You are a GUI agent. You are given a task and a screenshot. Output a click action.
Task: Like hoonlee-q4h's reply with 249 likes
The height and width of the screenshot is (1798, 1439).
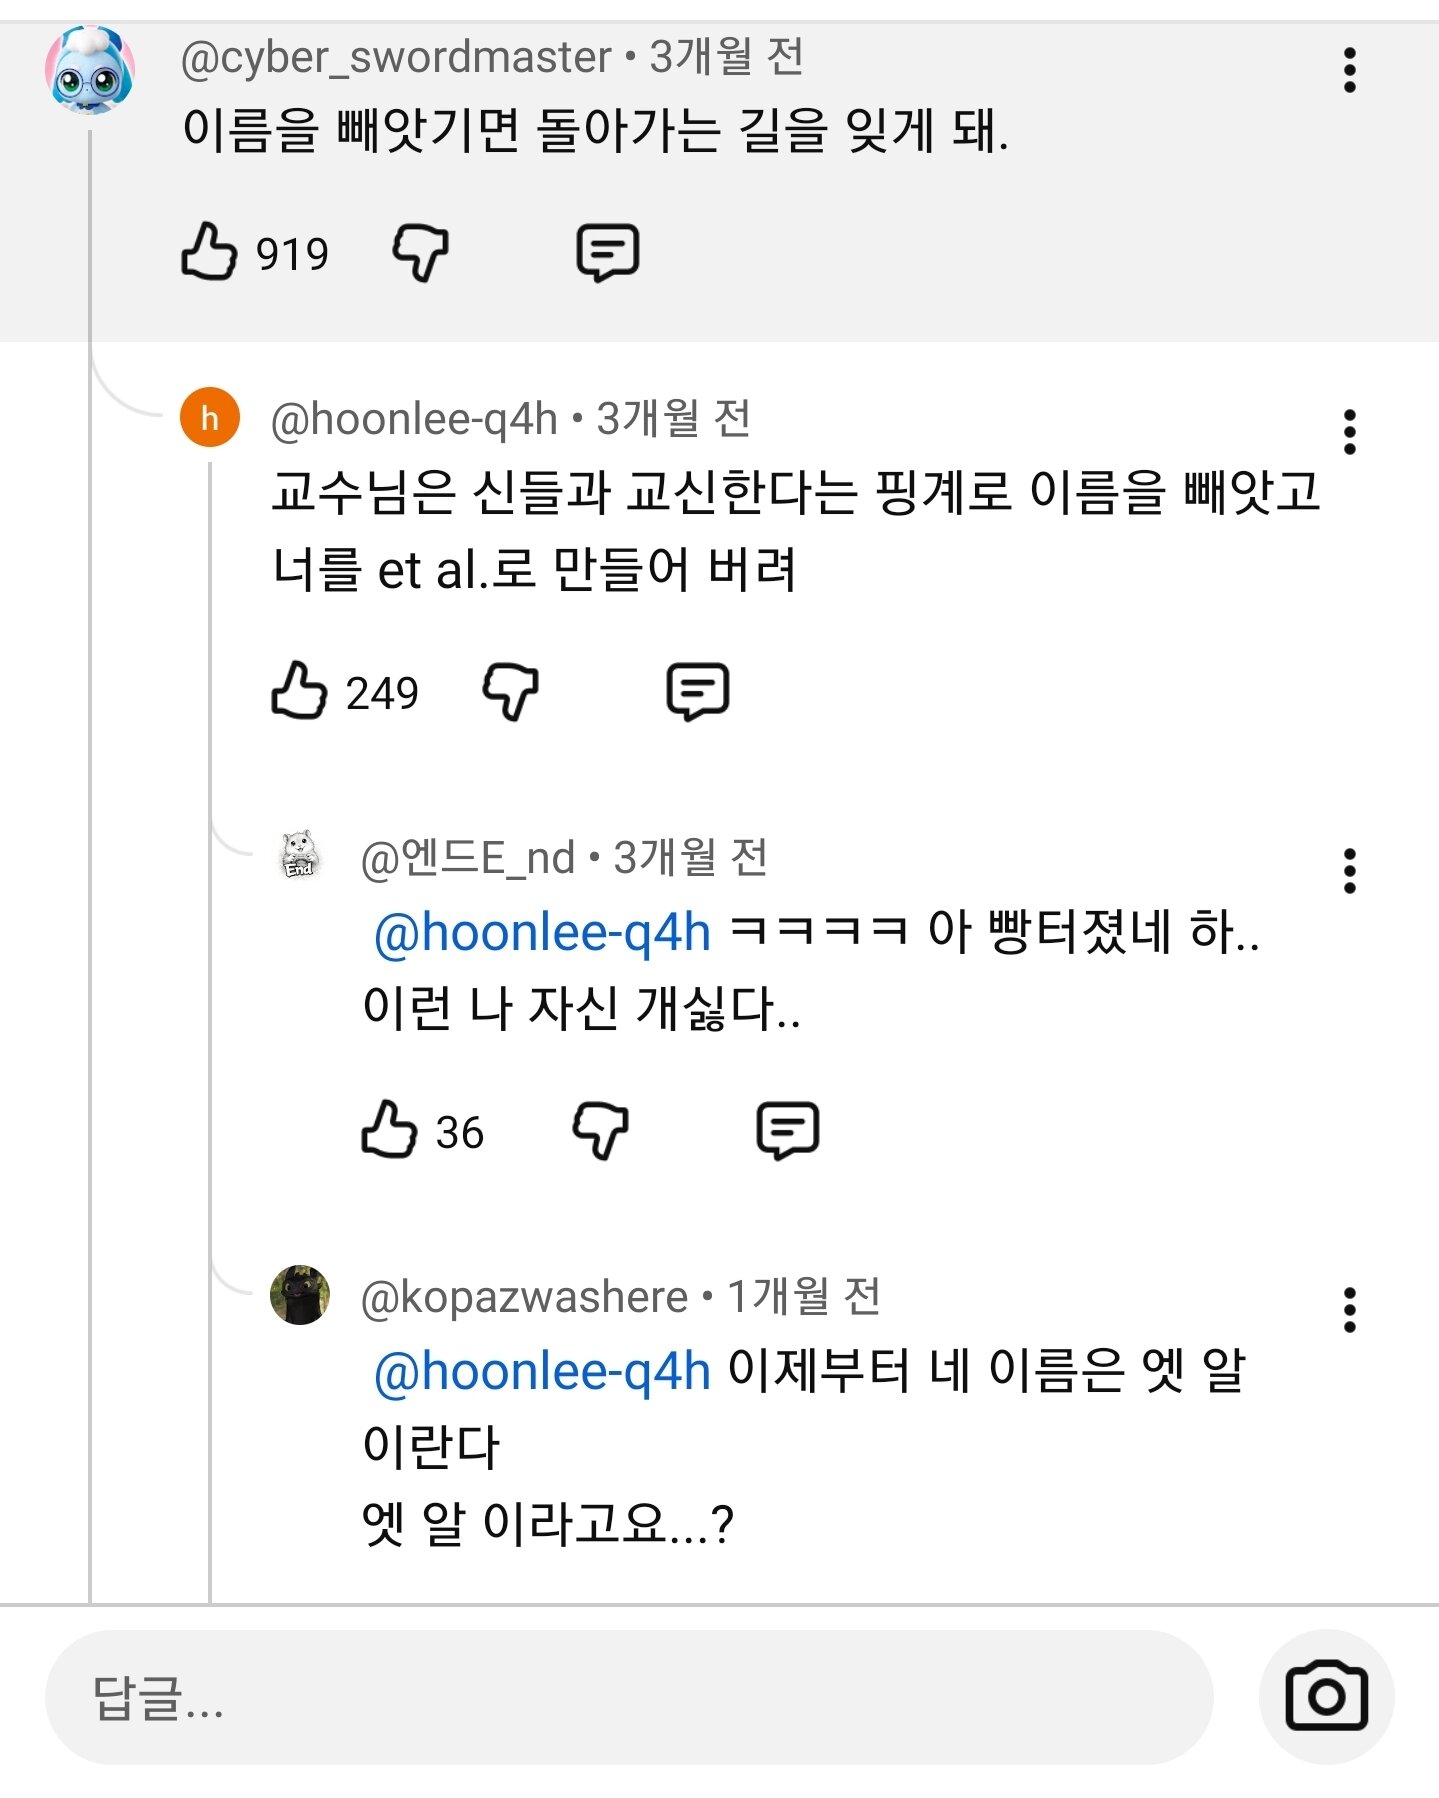click(299, 691)
